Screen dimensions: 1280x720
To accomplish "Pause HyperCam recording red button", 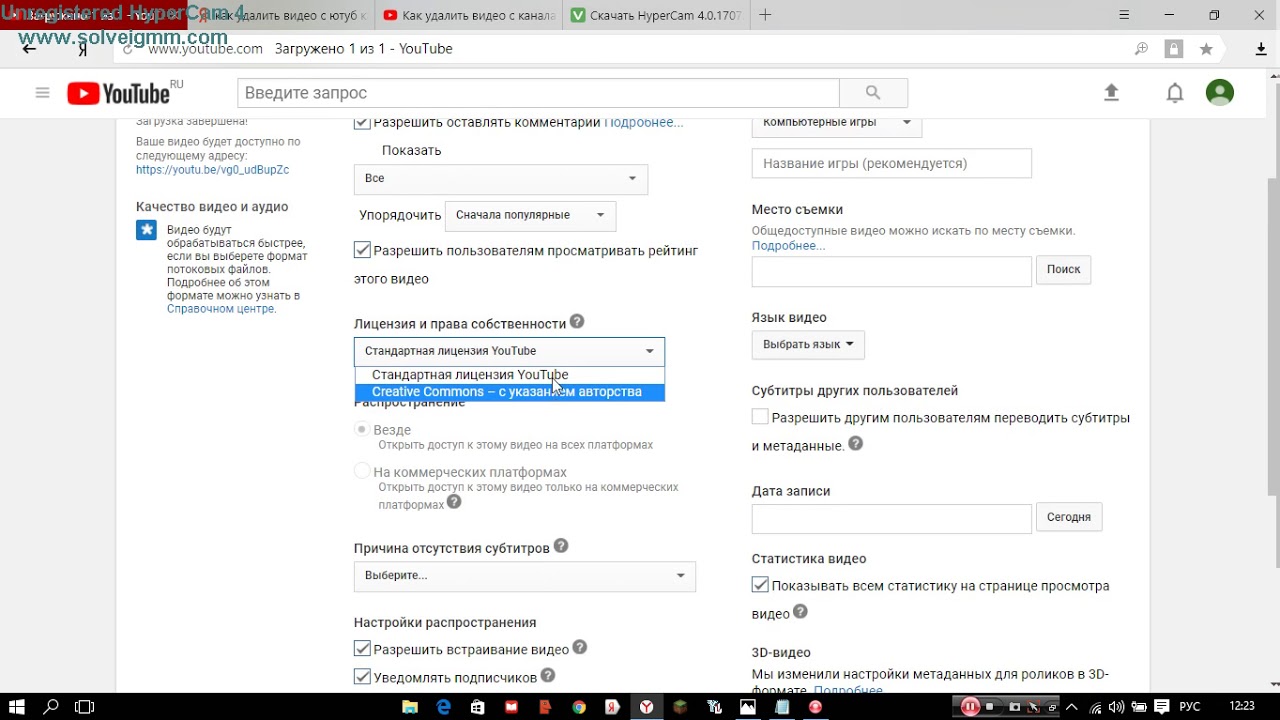I will point(969,707).
